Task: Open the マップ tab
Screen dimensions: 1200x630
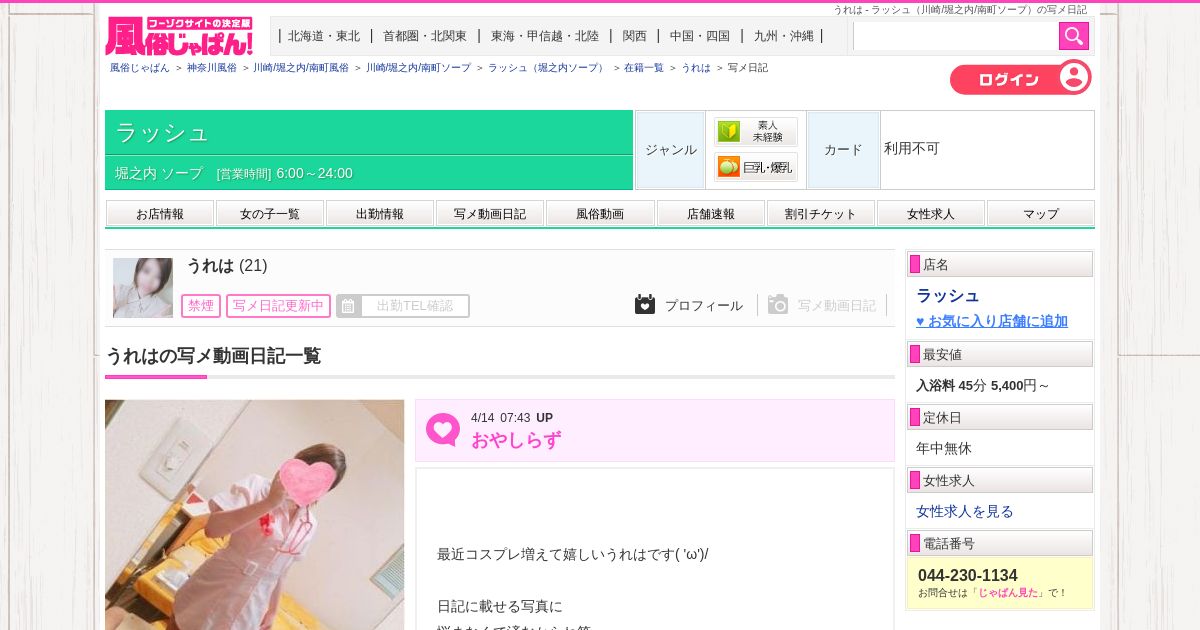Action: (1041, 214)
